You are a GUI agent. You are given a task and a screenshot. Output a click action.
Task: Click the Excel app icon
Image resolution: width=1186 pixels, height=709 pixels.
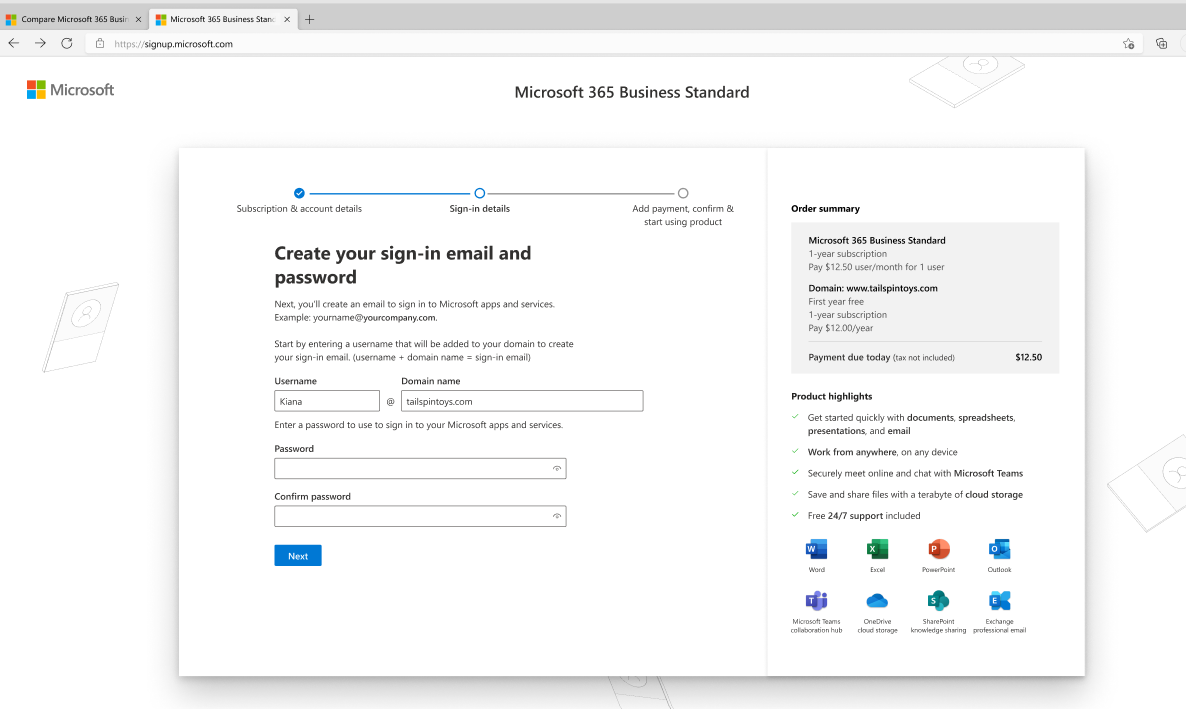pyautogui.click(x=877, y=549)
